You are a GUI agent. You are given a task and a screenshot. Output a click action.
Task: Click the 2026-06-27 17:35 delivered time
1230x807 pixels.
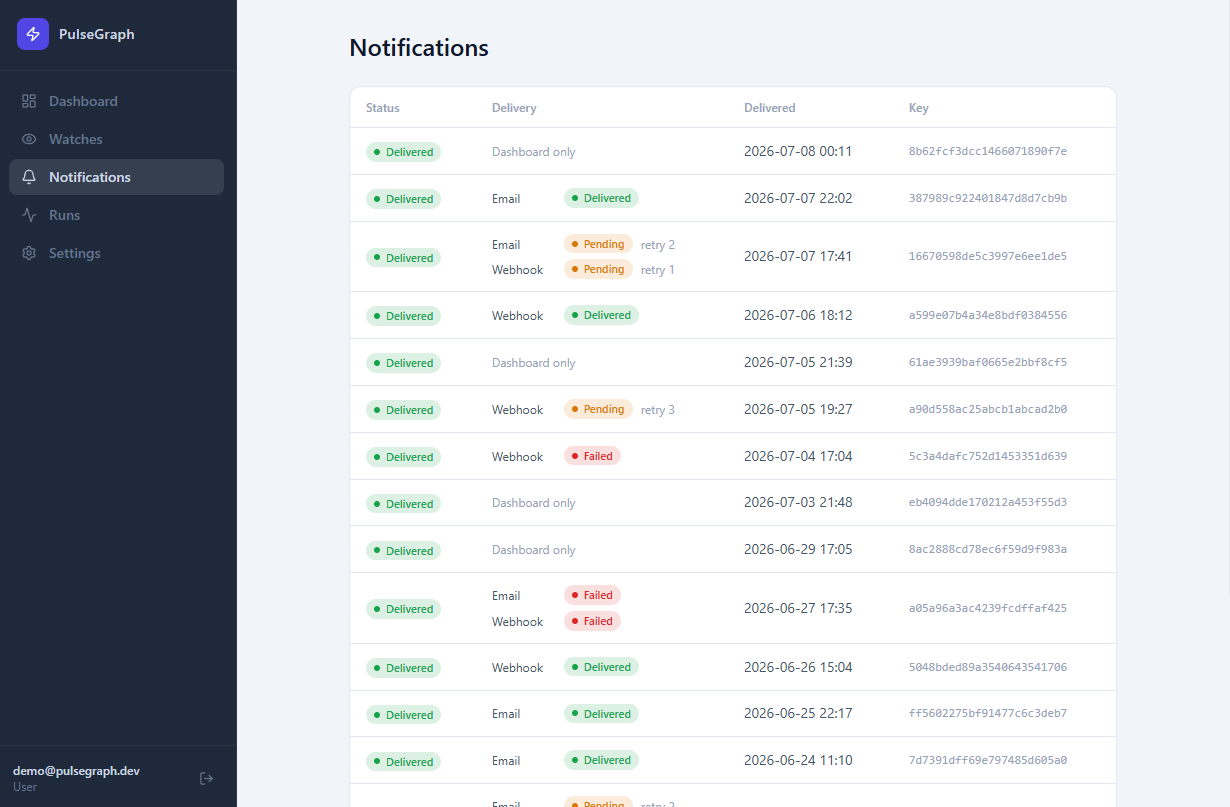click(x=798, y=608)
